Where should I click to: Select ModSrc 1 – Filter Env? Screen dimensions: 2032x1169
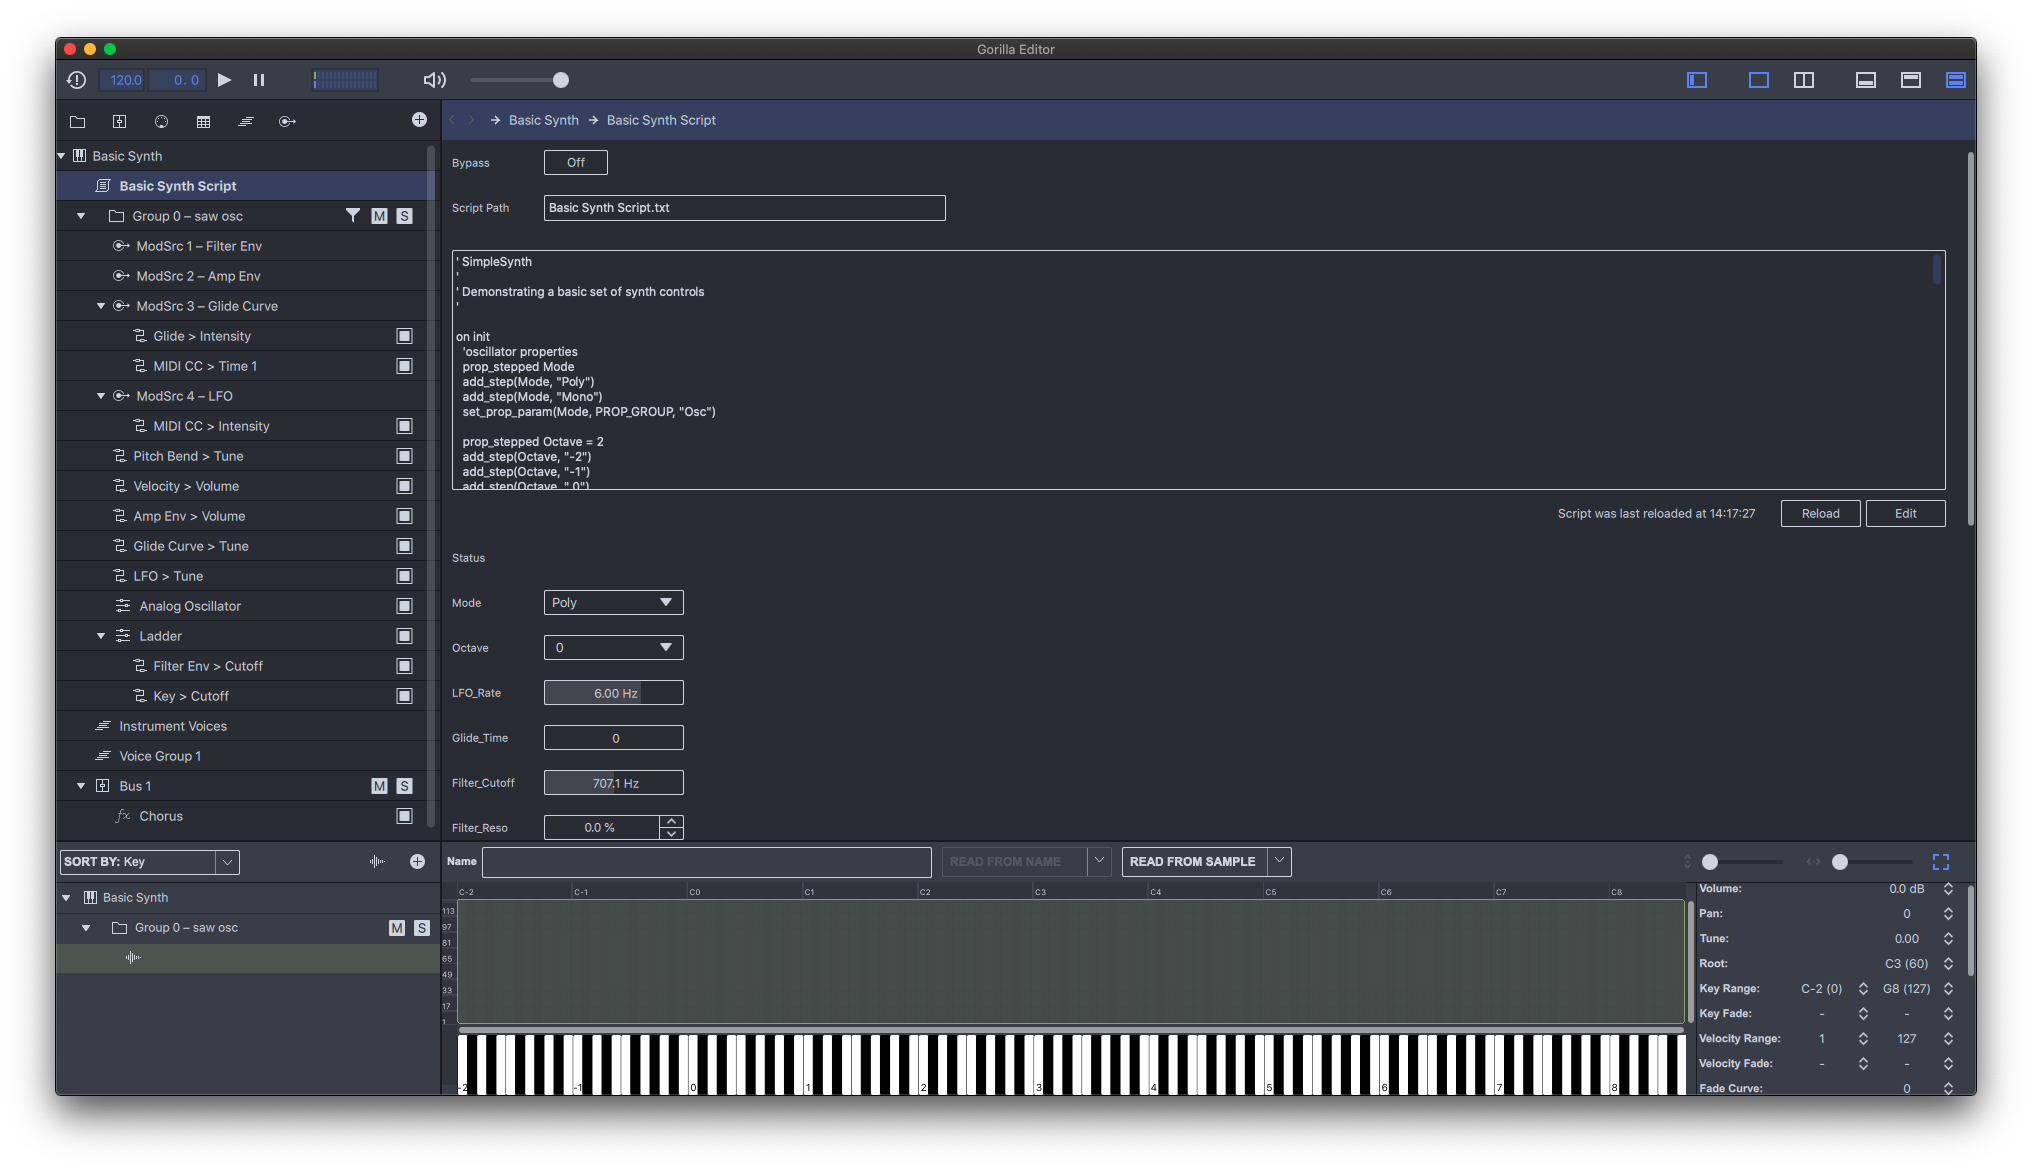pos(246,246)
